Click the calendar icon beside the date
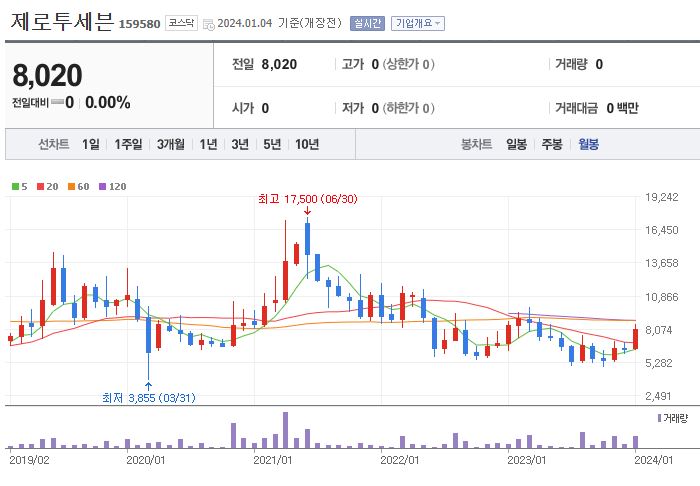 (x=208, y=24)
